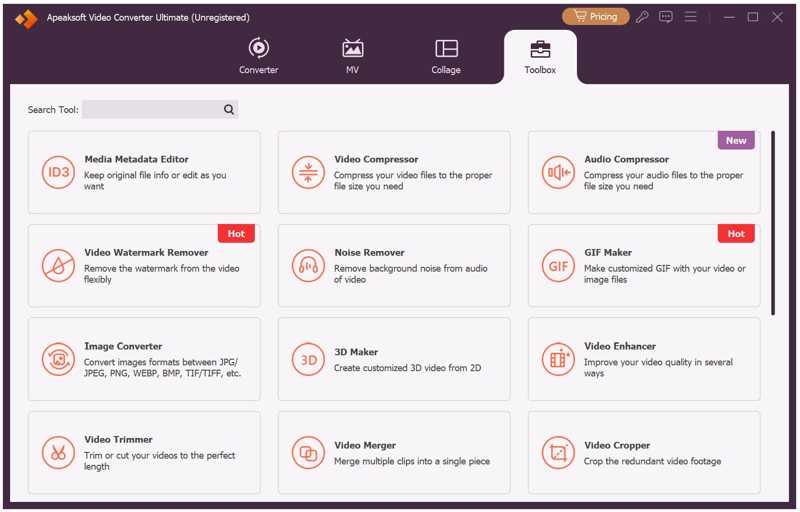
Task: Click "Convert images formats between JPG/" text
Action: click(x=161, y=362)
